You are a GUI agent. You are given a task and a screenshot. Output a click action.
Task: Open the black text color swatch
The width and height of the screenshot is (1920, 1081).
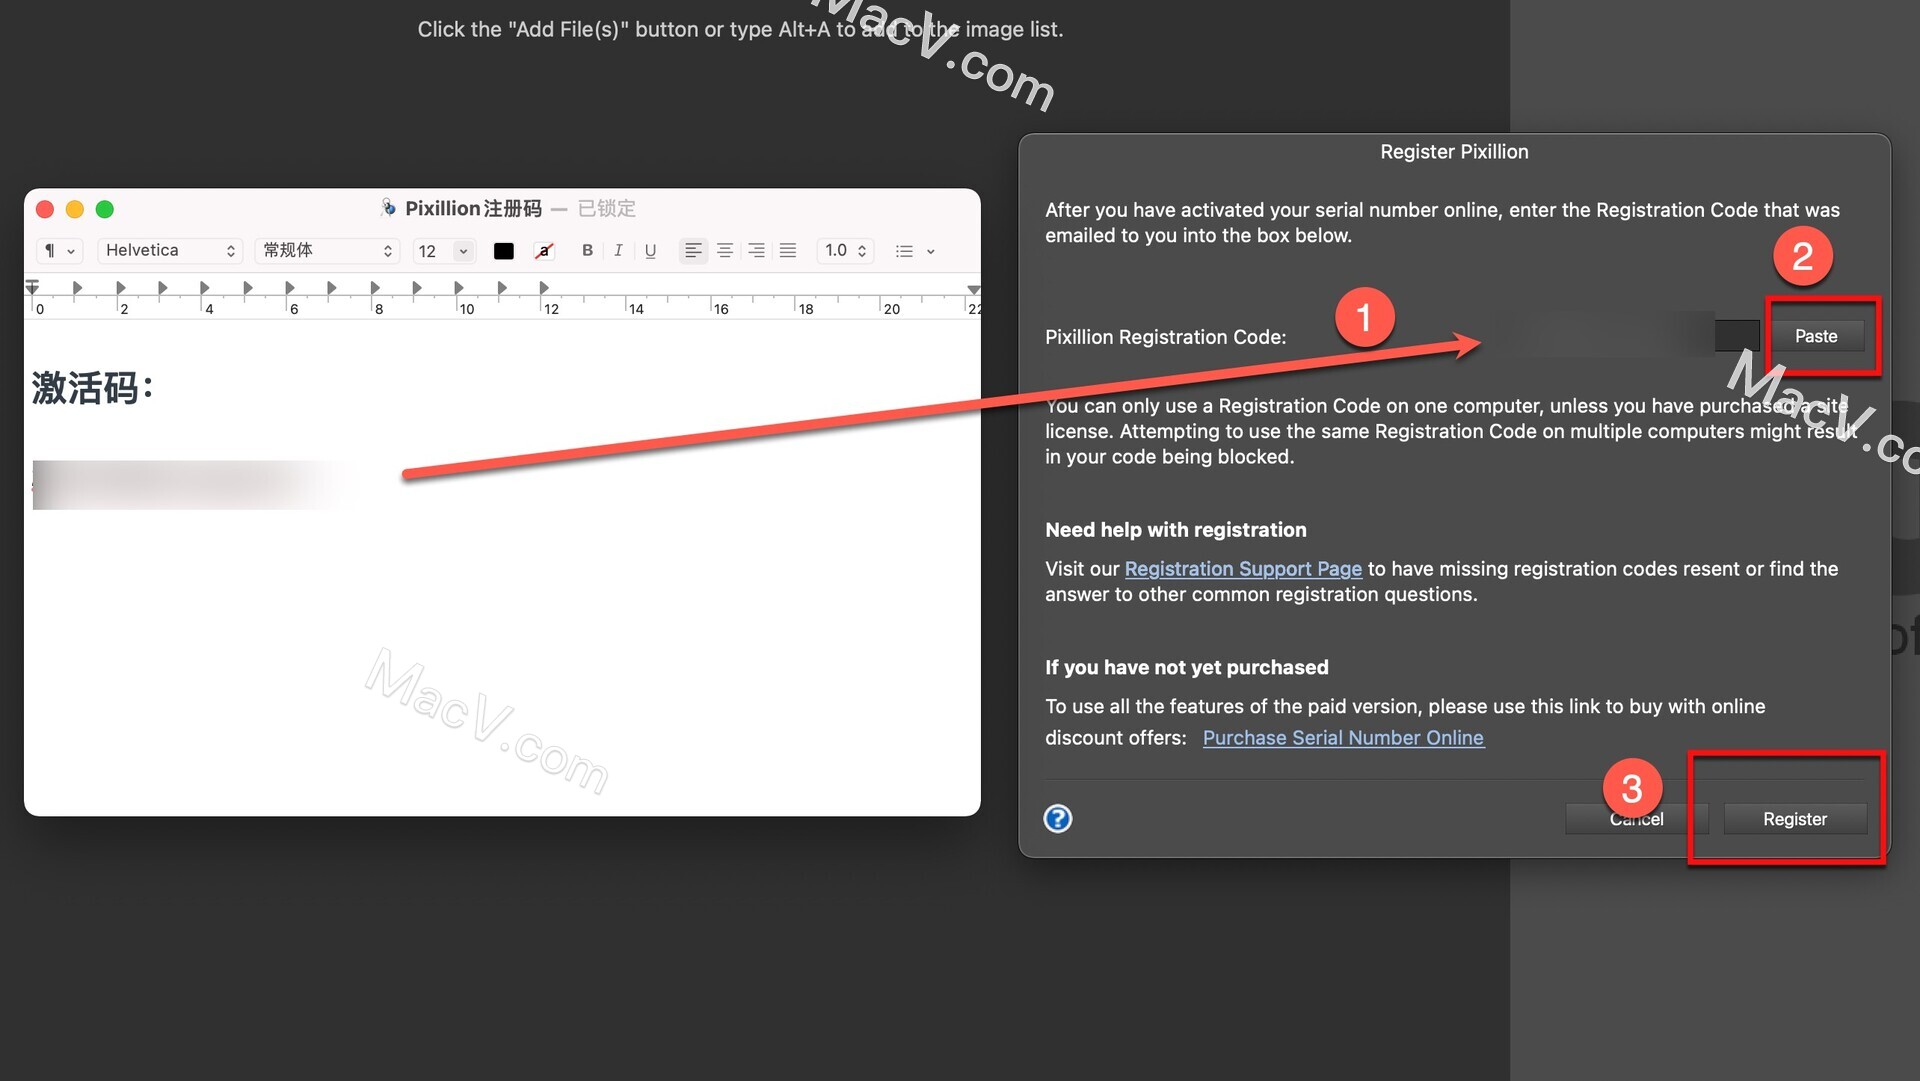point(504,251)
